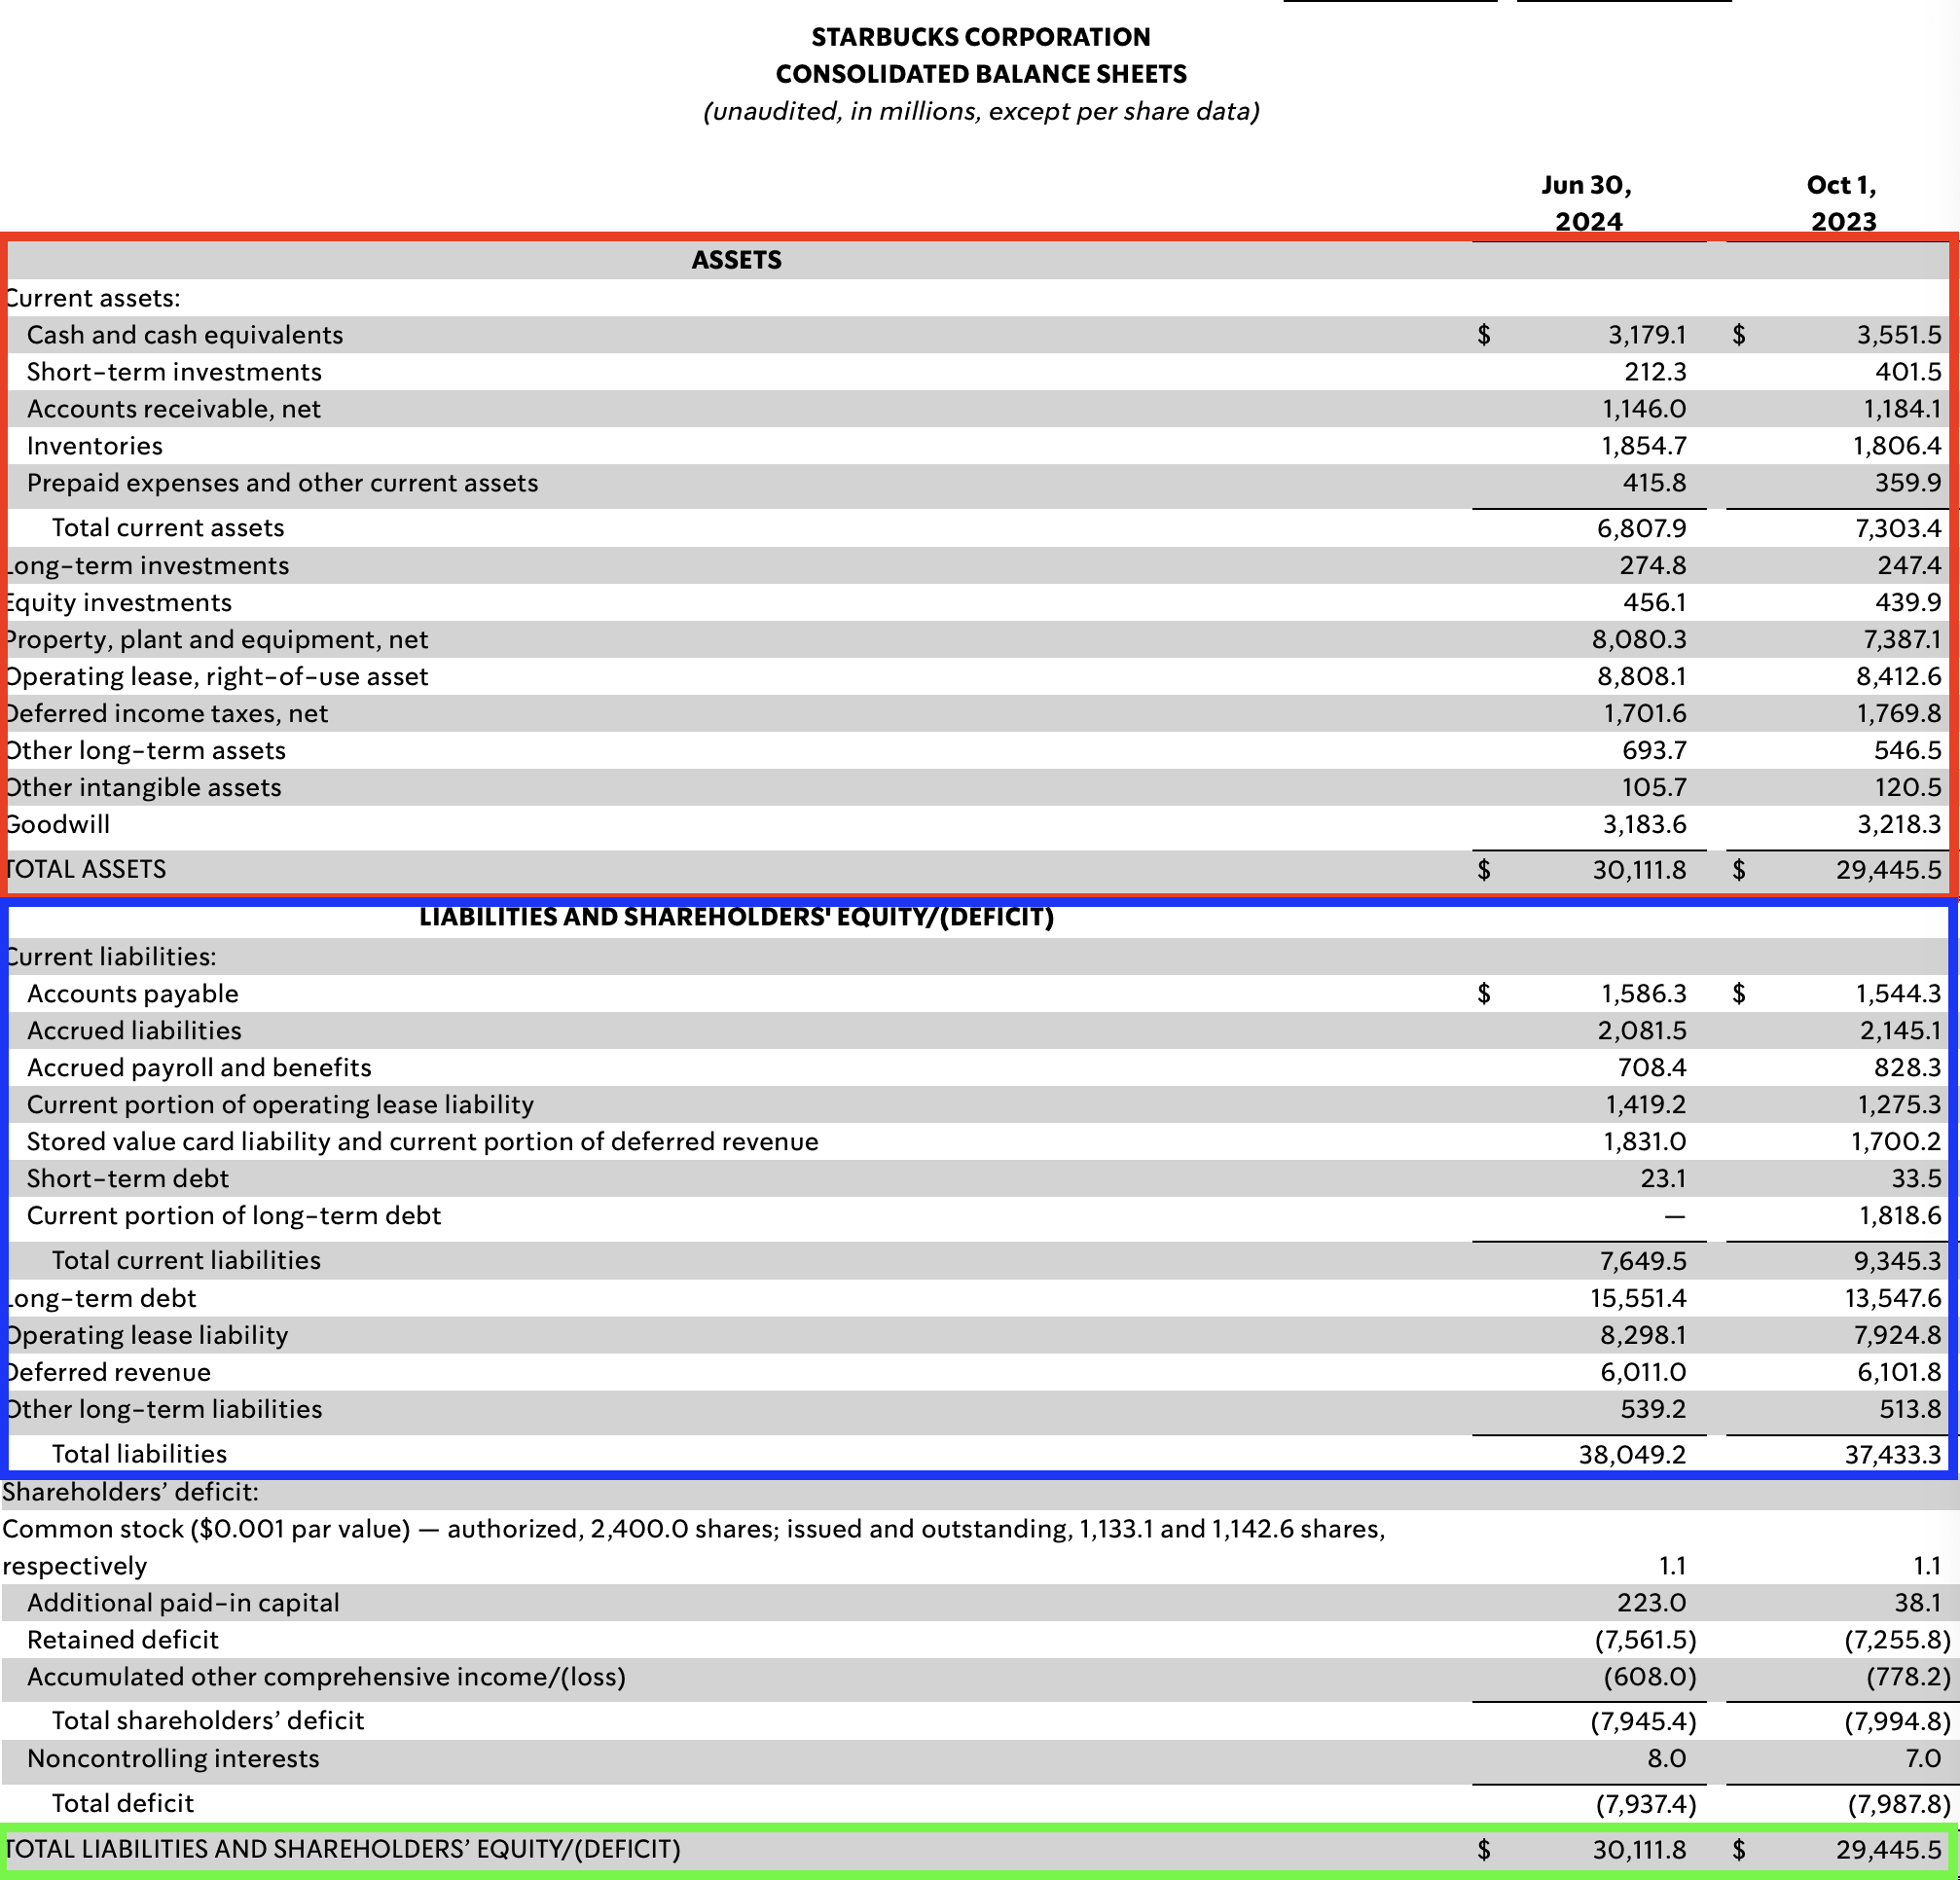Screen dimensions: 1960x1880
Task: Click the value 38,049.2
Action: [x=1633, y=1455]
